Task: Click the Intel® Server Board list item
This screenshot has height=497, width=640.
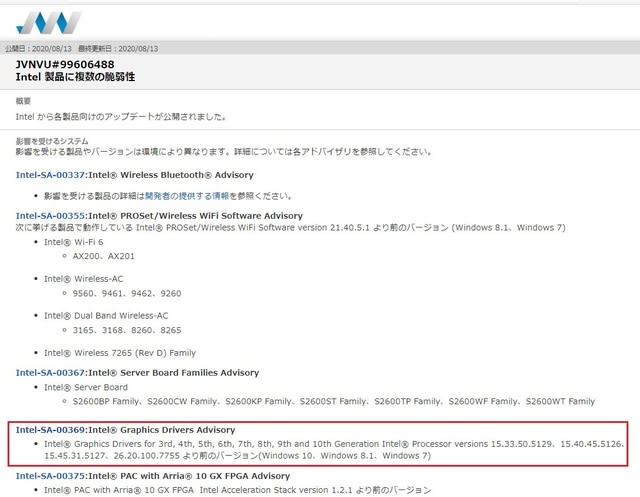Action: [86, 387]
